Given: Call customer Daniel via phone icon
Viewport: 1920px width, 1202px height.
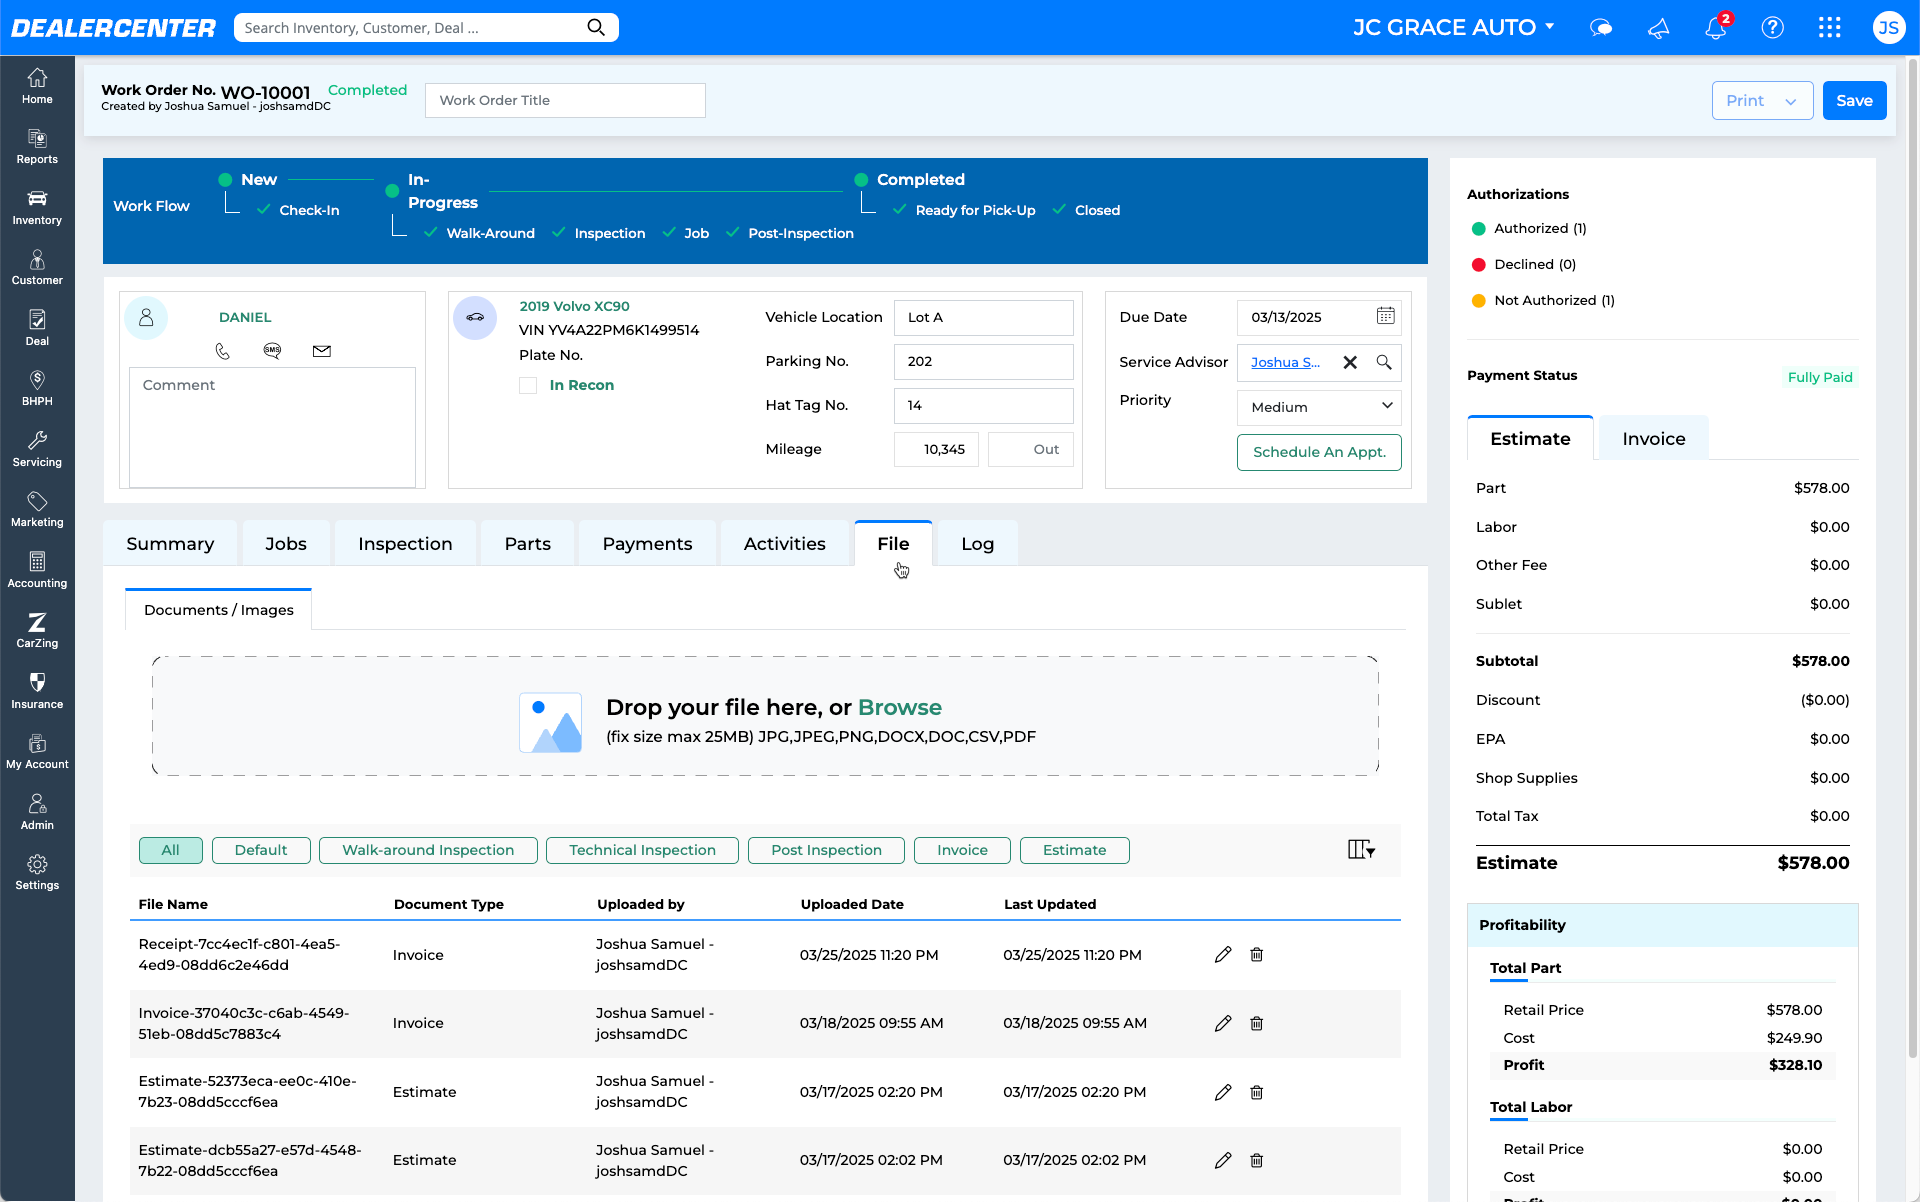Looking at the screenshot, I should [222, 351].
